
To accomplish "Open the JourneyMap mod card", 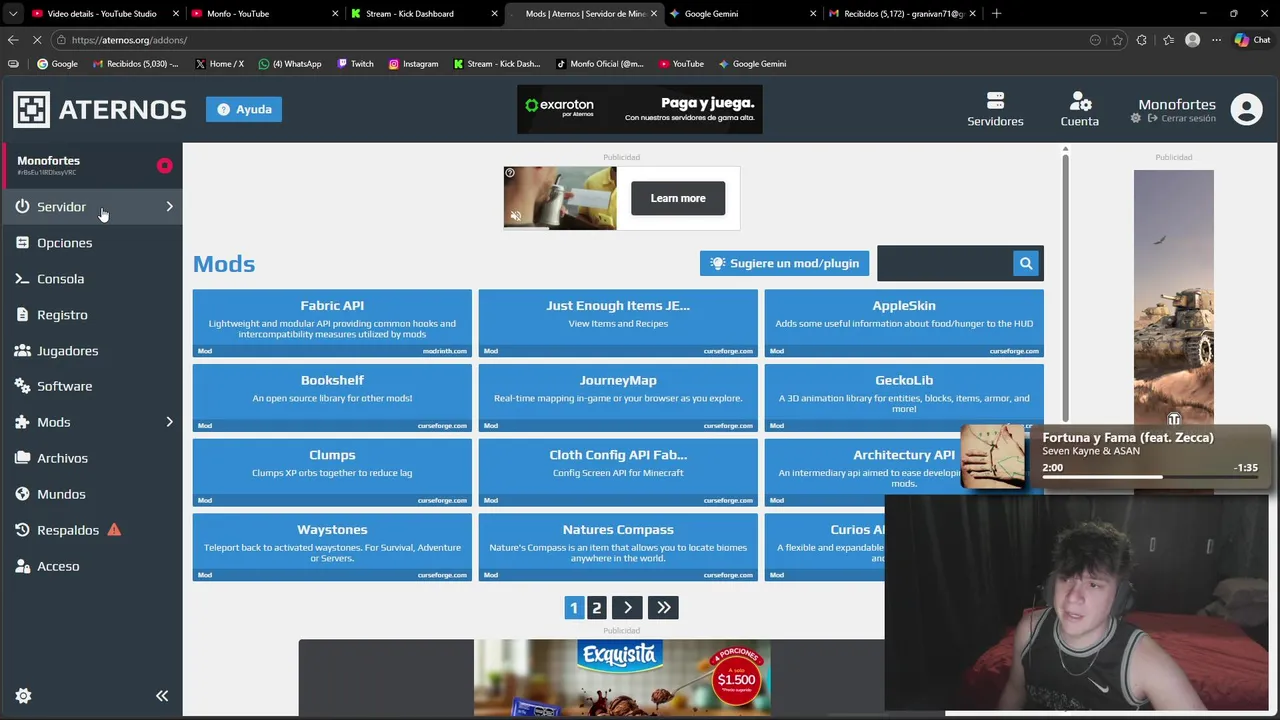I will click(x=618, y=398).
